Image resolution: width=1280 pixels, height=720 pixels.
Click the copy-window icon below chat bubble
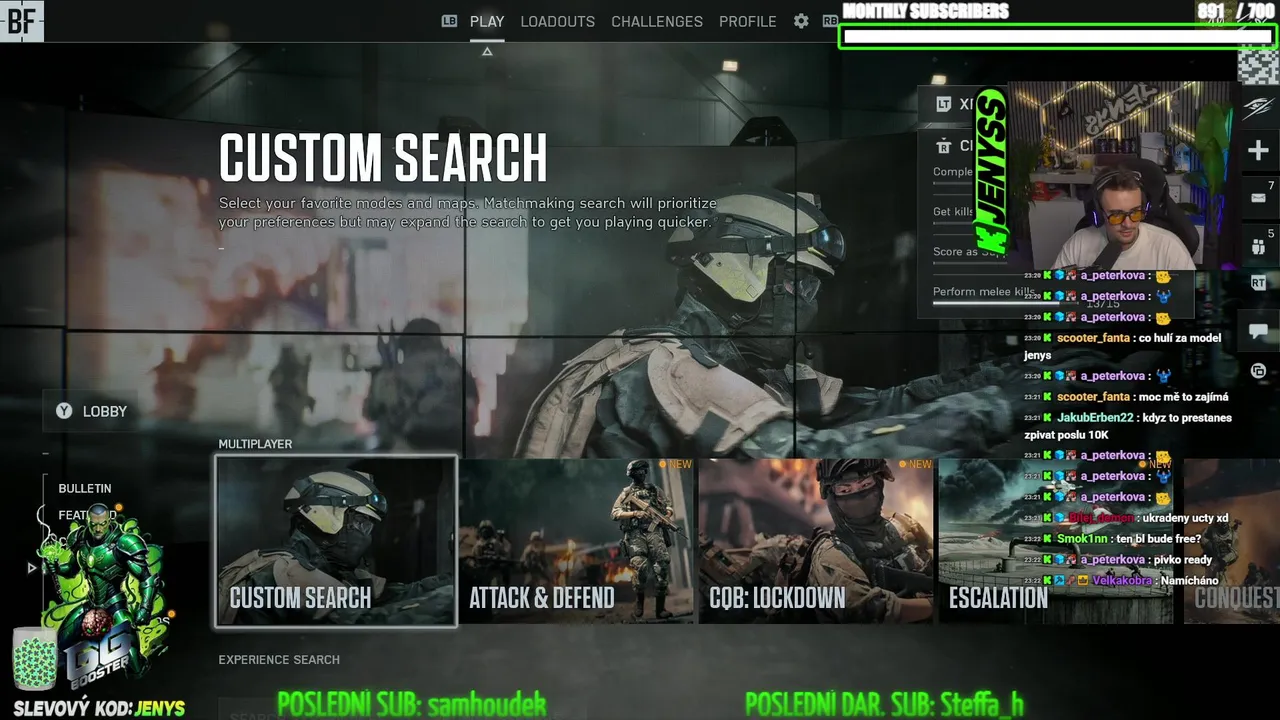[1258, 371]
